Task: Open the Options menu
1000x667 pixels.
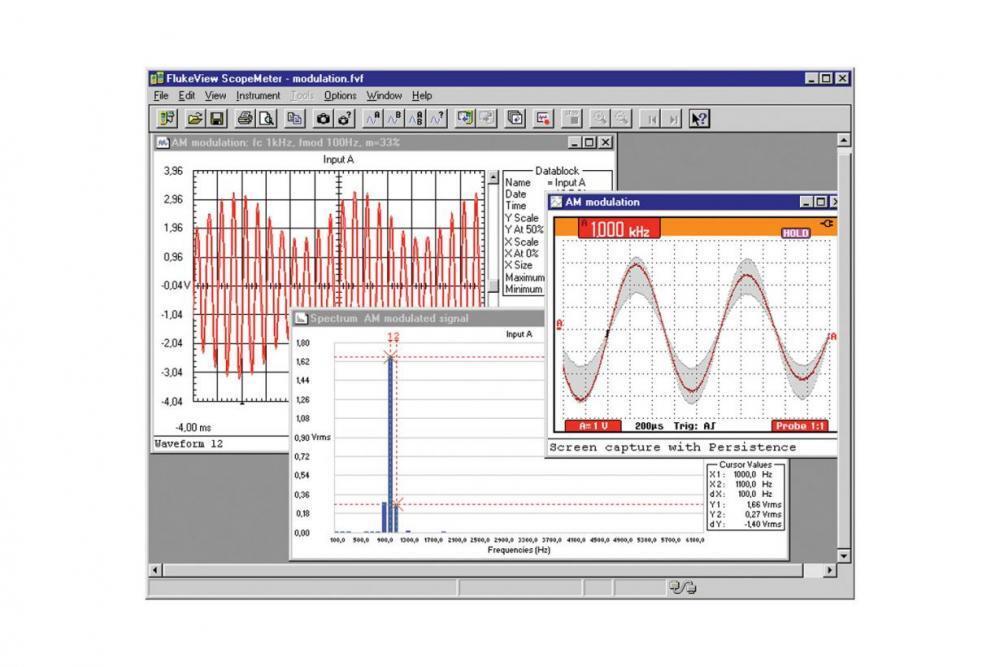Action: click(339, 96)
